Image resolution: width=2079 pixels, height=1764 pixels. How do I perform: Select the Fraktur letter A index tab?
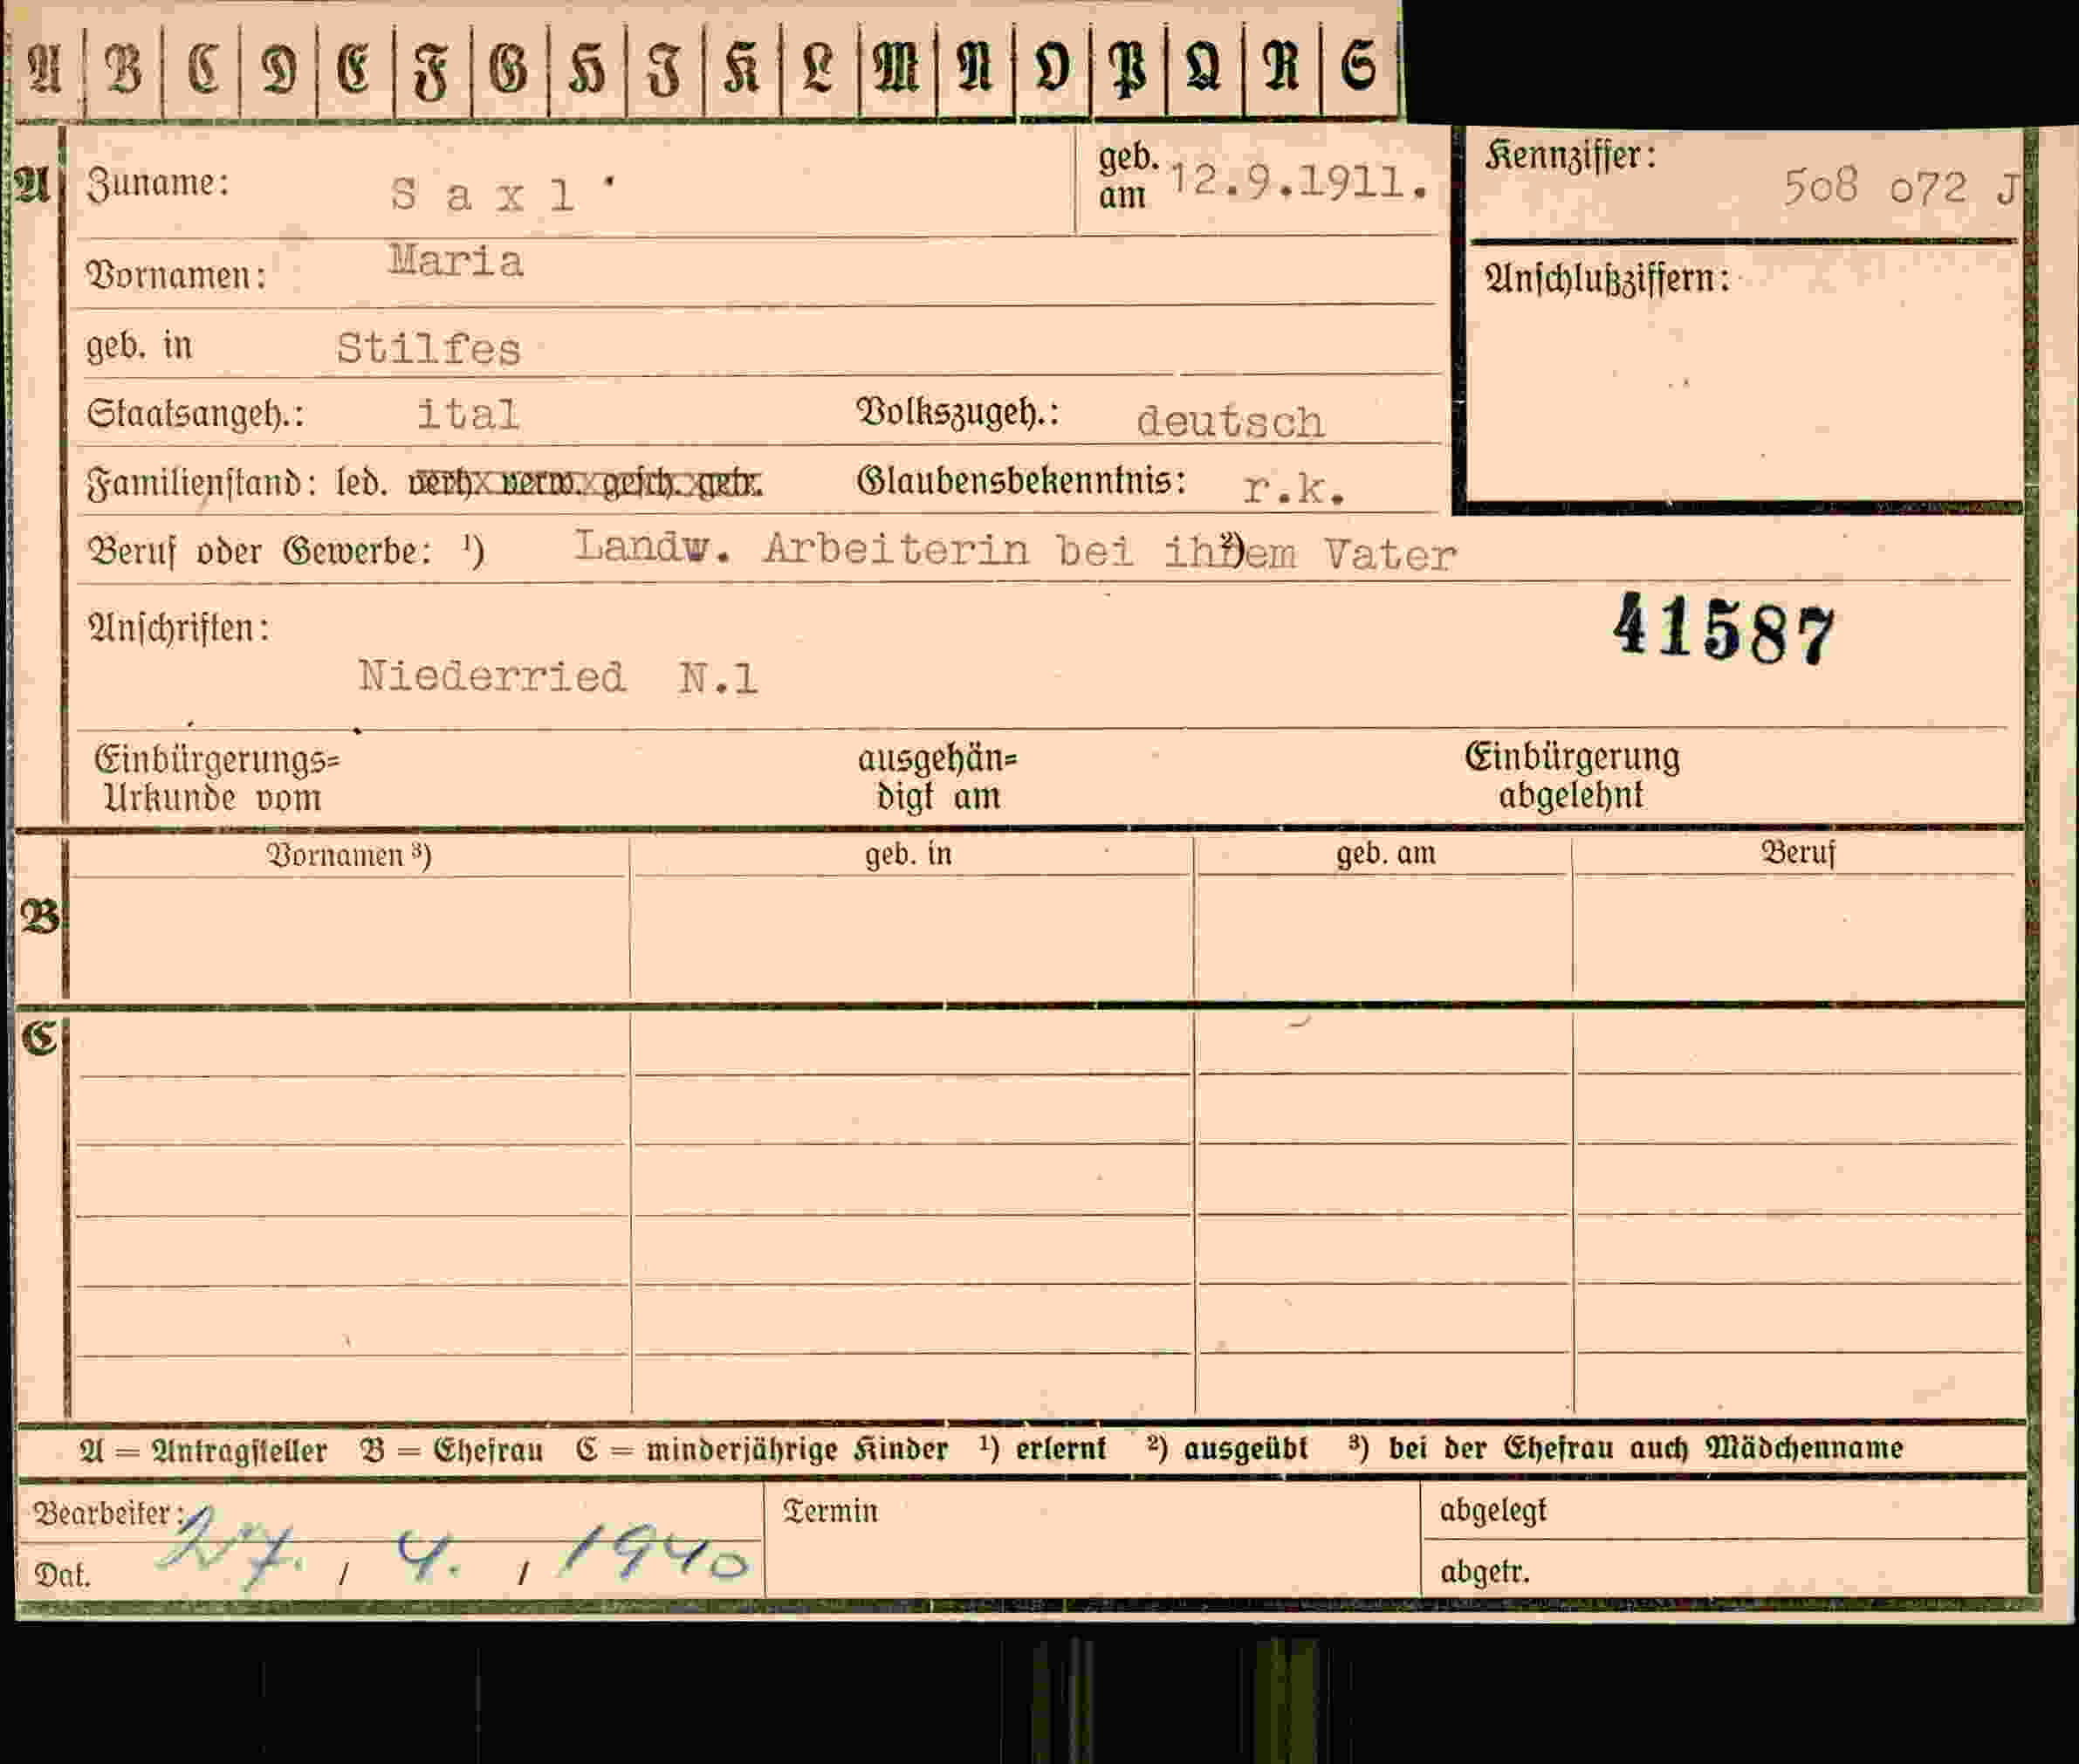[x=46, y=70]
